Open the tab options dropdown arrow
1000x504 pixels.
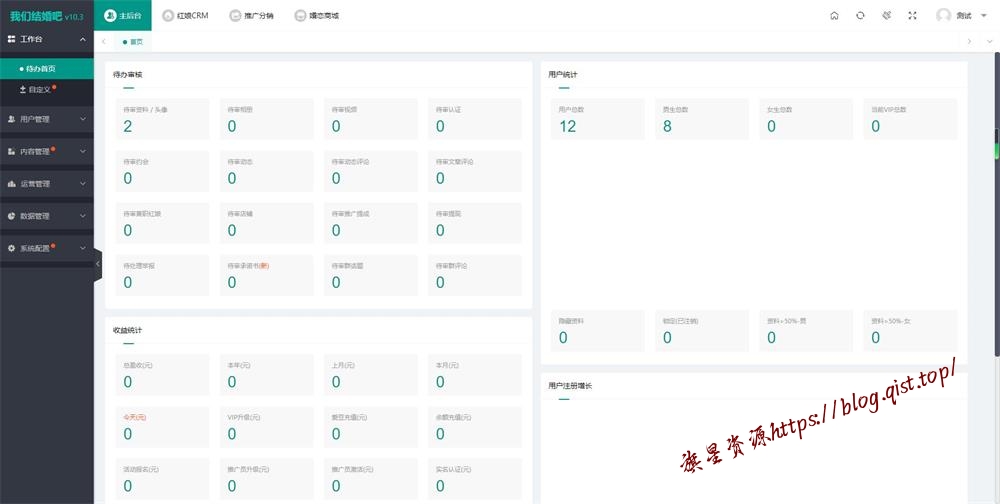tap(989, 41)
